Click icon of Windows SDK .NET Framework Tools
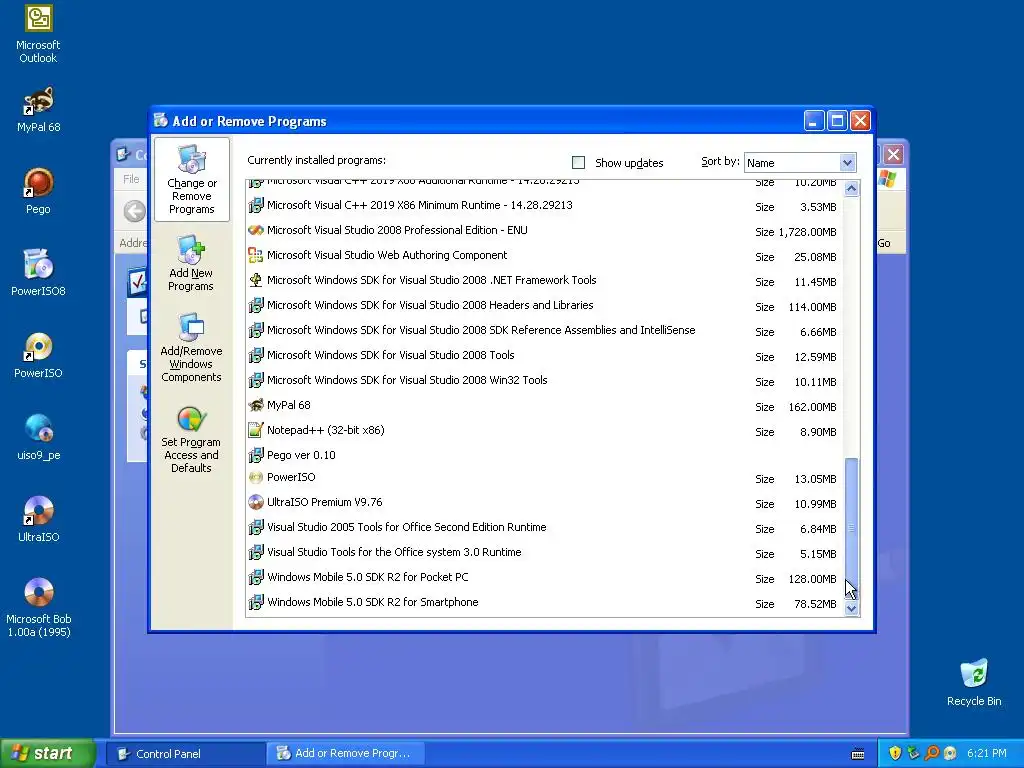The height and width of the screenshot is (768, 1024). pos(256,280)
